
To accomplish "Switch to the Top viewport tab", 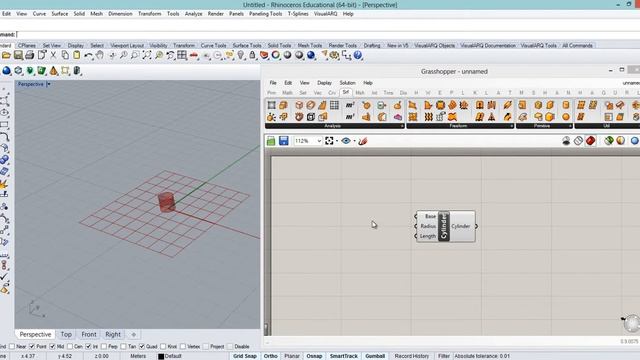I will pyautogui.click(x=66, y=334).
